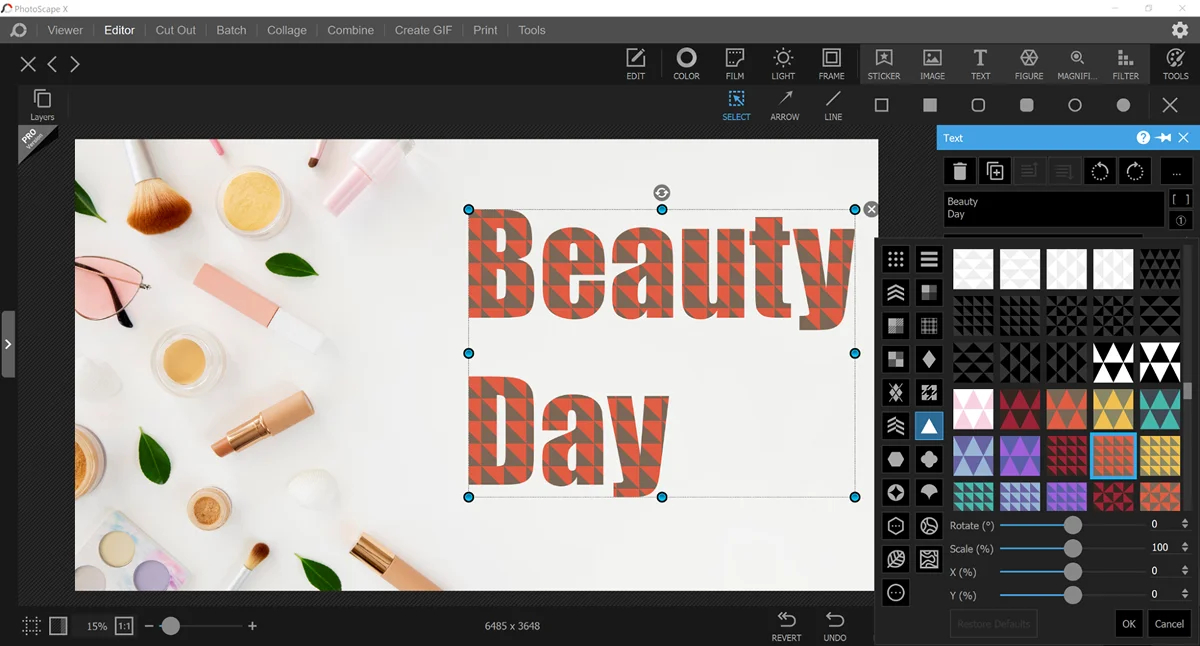
Task: Switch to the Create GIF tab
Action: 423,30
